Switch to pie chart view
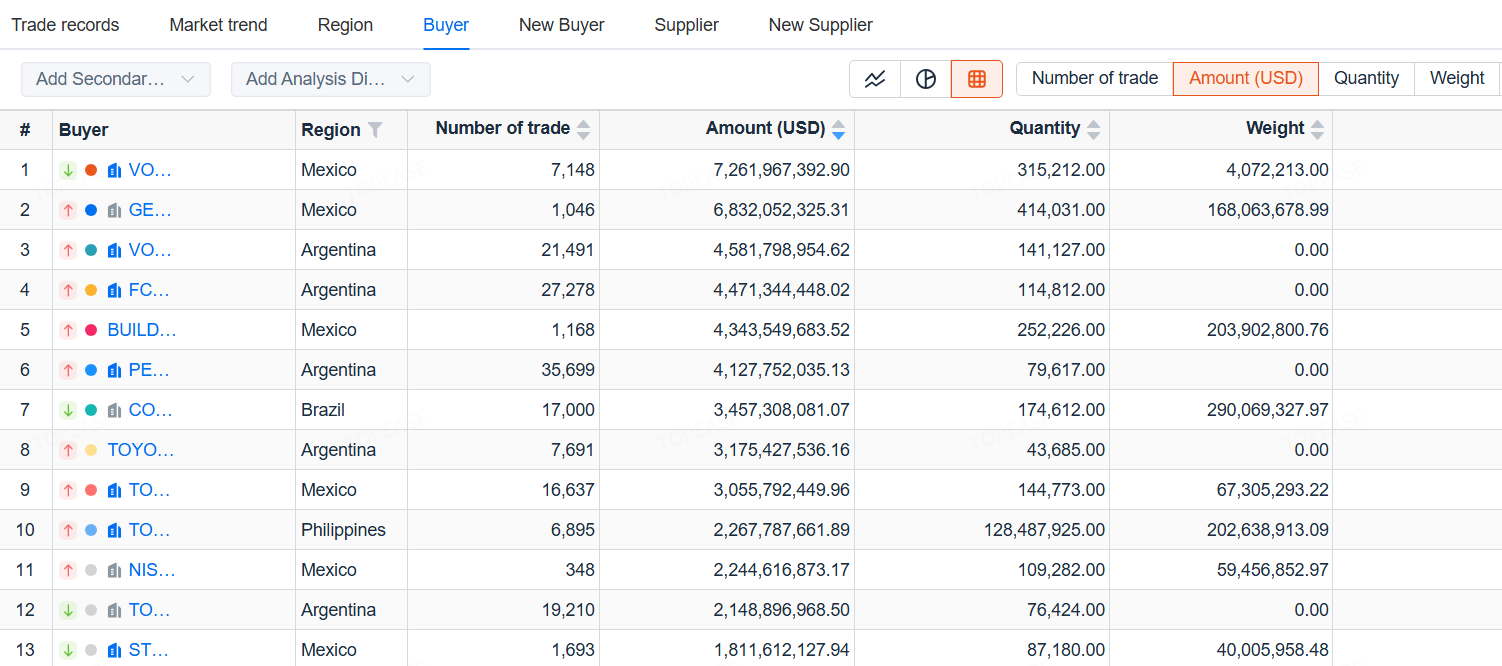The width and height of the screenshot is (1502, 666). (x=926, y=79)
